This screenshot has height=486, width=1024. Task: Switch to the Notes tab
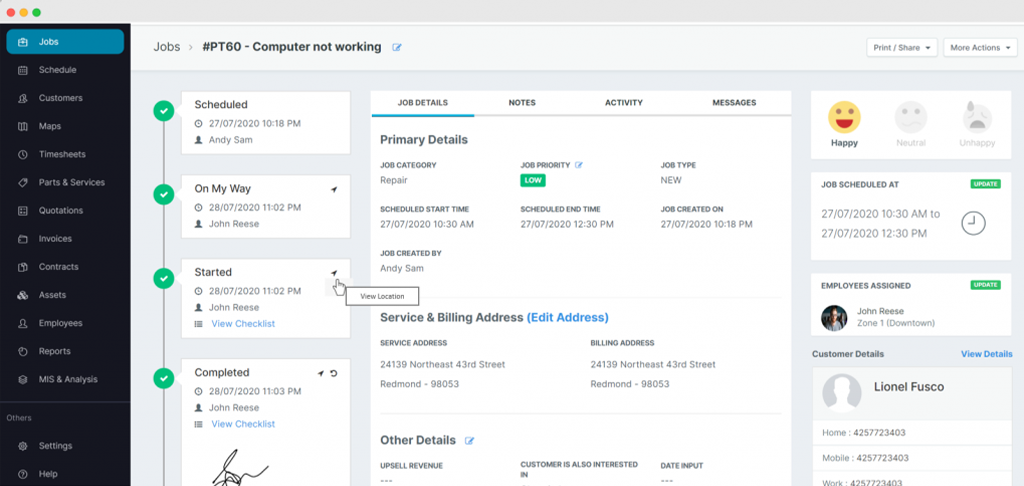tap(522, 103)
